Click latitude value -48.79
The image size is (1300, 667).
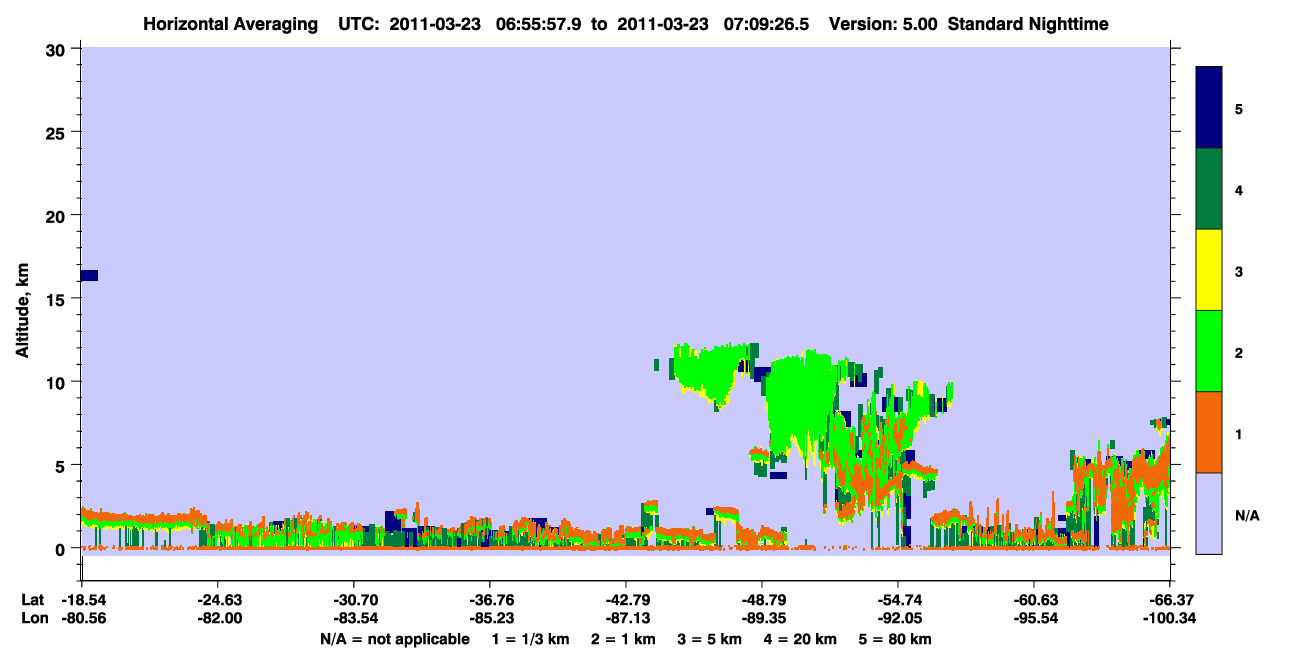point(762,600)
